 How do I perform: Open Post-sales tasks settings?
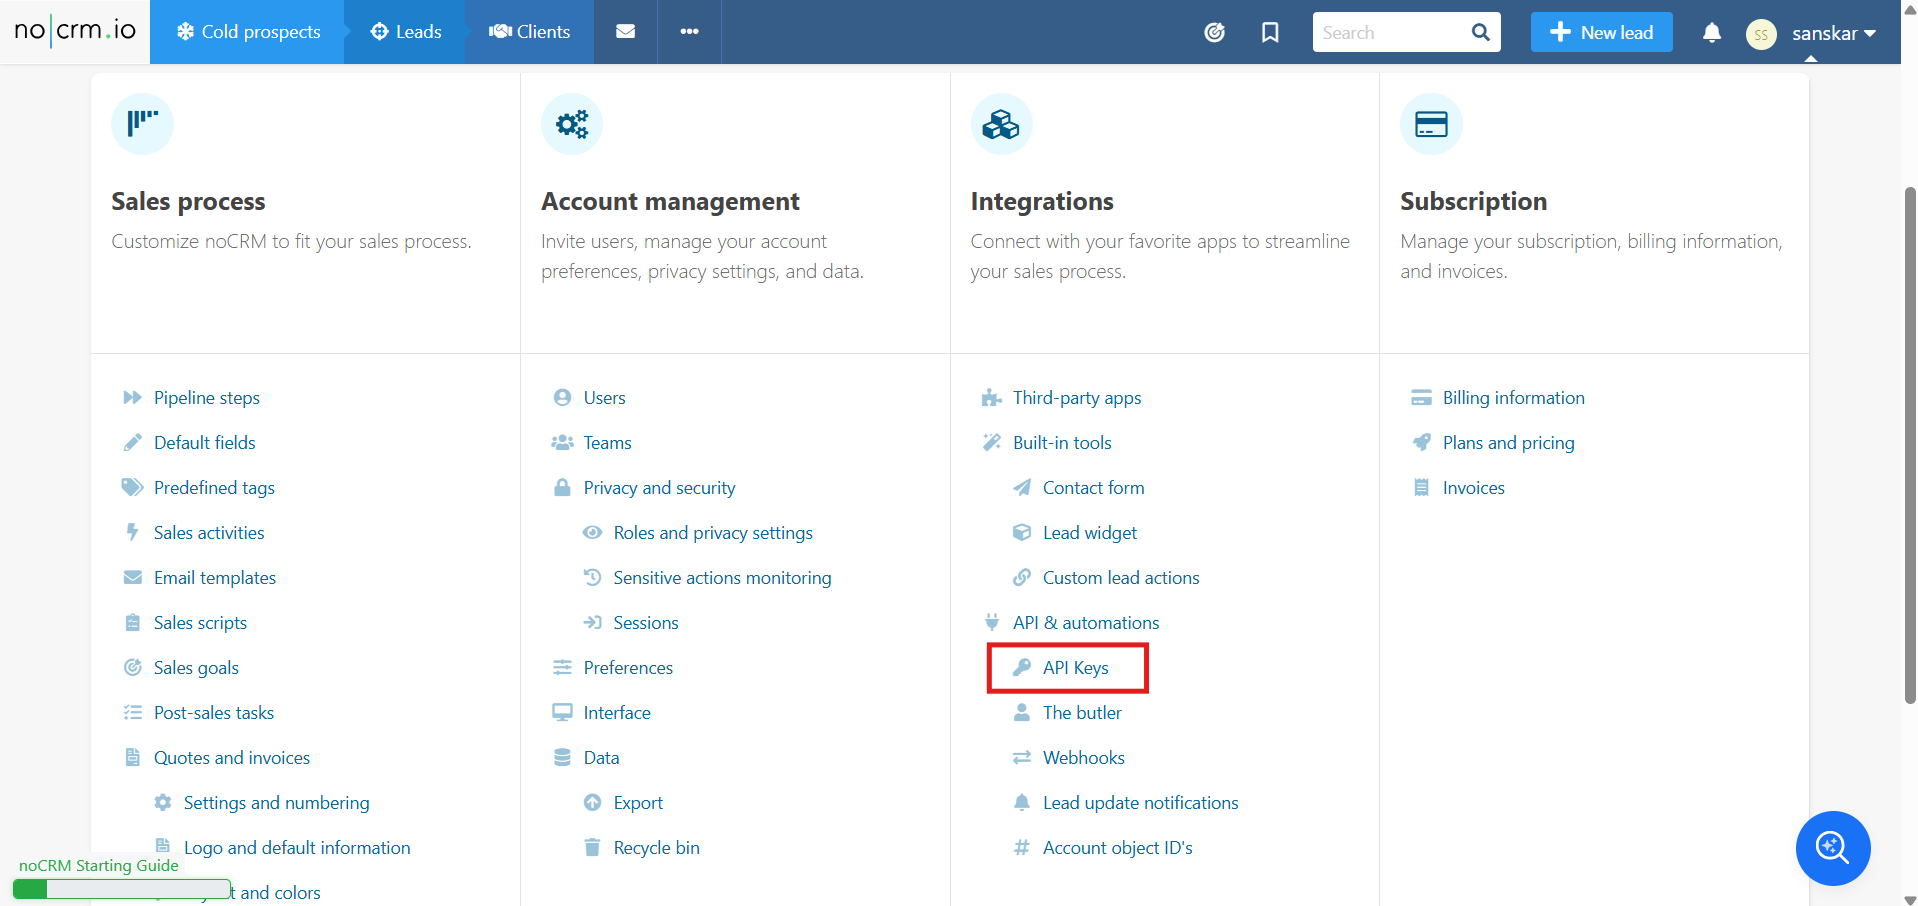(x=213, y=713)
